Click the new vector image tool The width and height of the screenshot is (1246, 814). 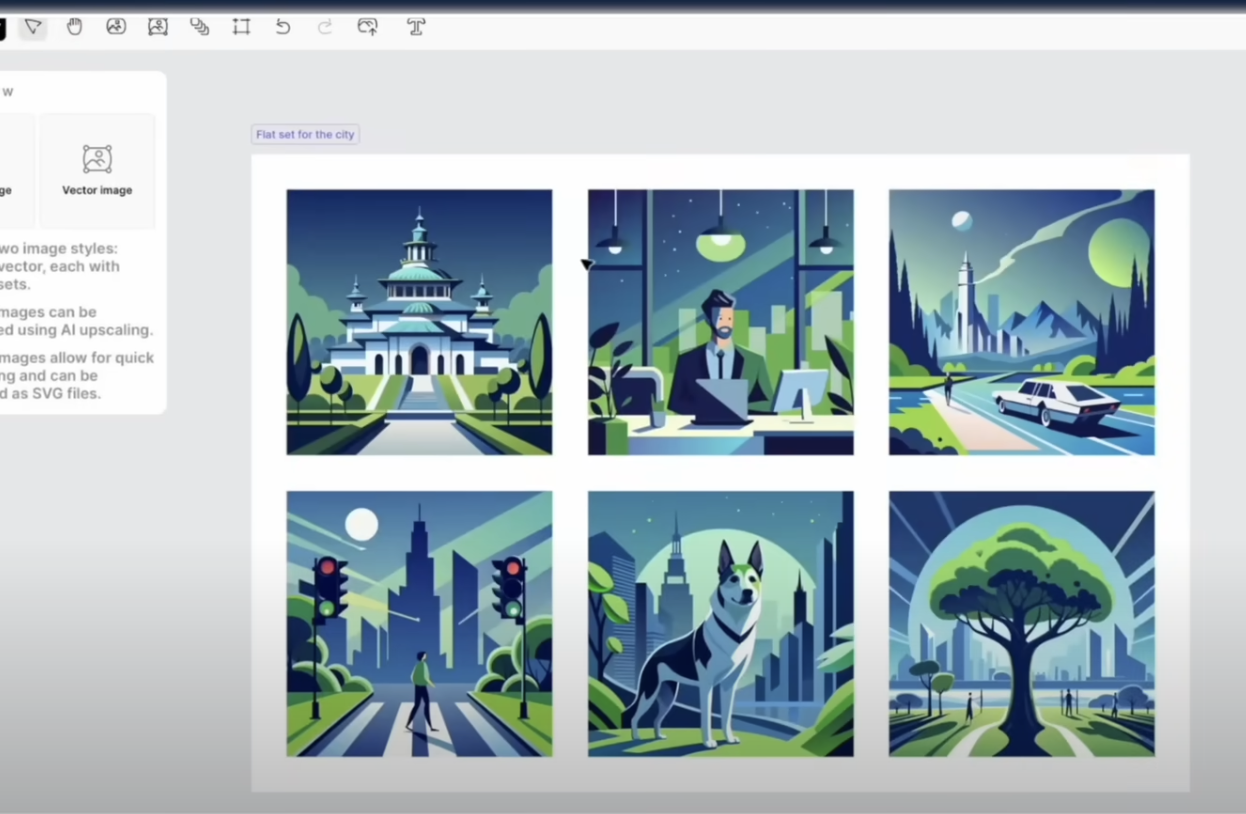pyautogui.click(x=158, y=27)
